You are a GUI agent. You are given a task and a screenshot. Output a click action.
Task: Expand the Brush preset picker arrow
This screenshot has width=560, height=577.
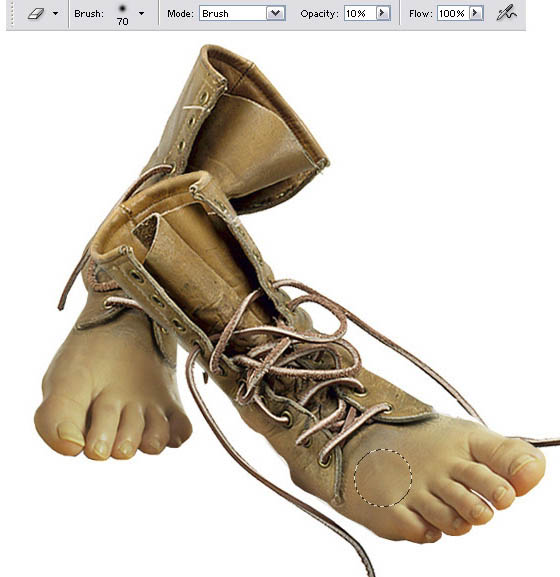pyautogui.click(x=141, y=14)
